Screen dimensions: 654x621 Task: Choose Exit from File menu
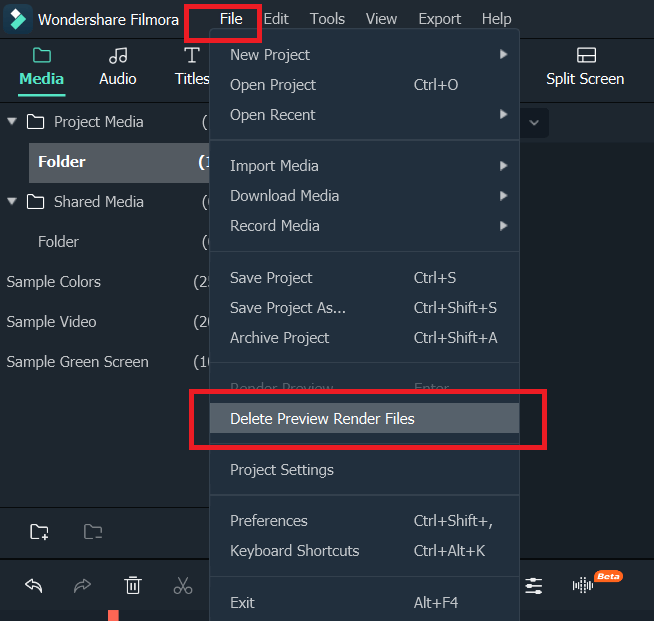tap(364, 603)
